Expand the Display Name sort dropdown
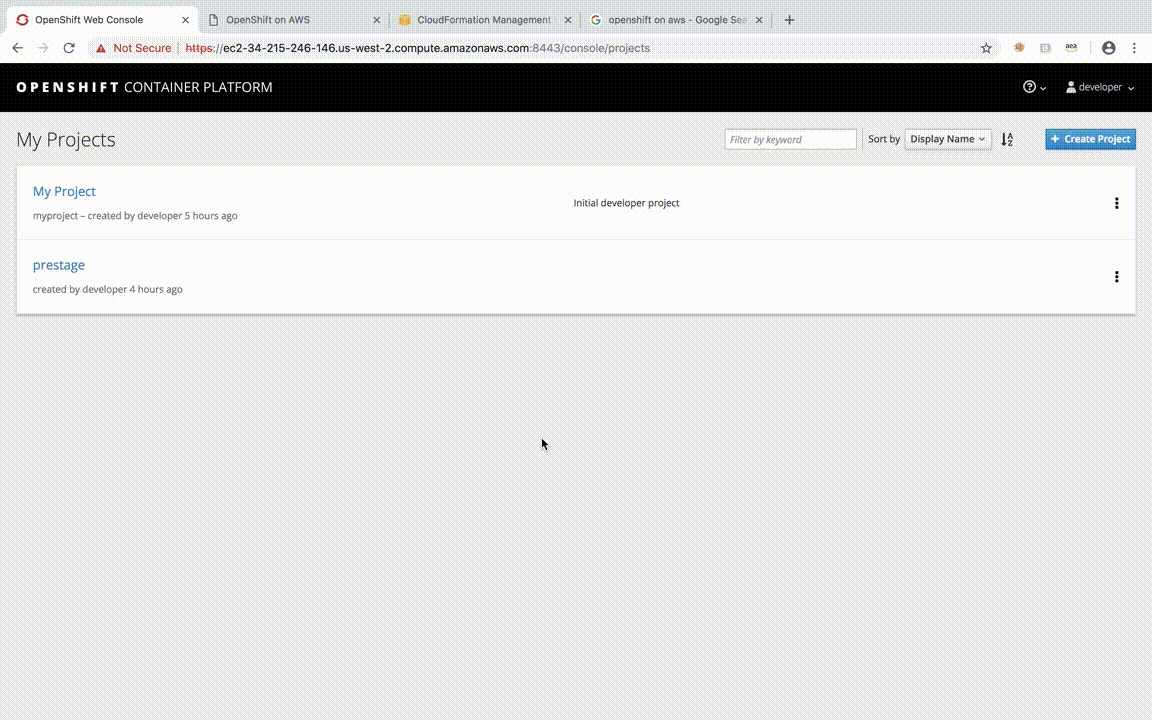The image size is (1152, 720). [948, 139]
